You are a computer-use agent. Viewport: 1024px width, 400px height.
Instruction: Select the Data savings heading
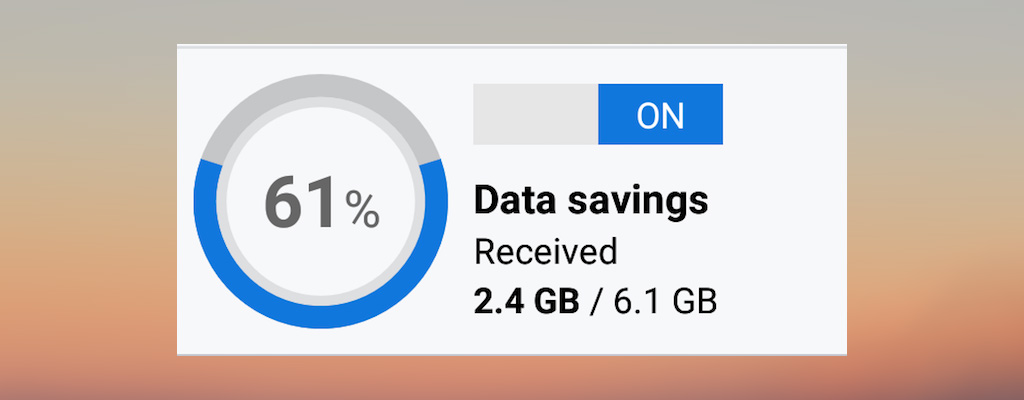pyautogui.click(x=590, y=201)
